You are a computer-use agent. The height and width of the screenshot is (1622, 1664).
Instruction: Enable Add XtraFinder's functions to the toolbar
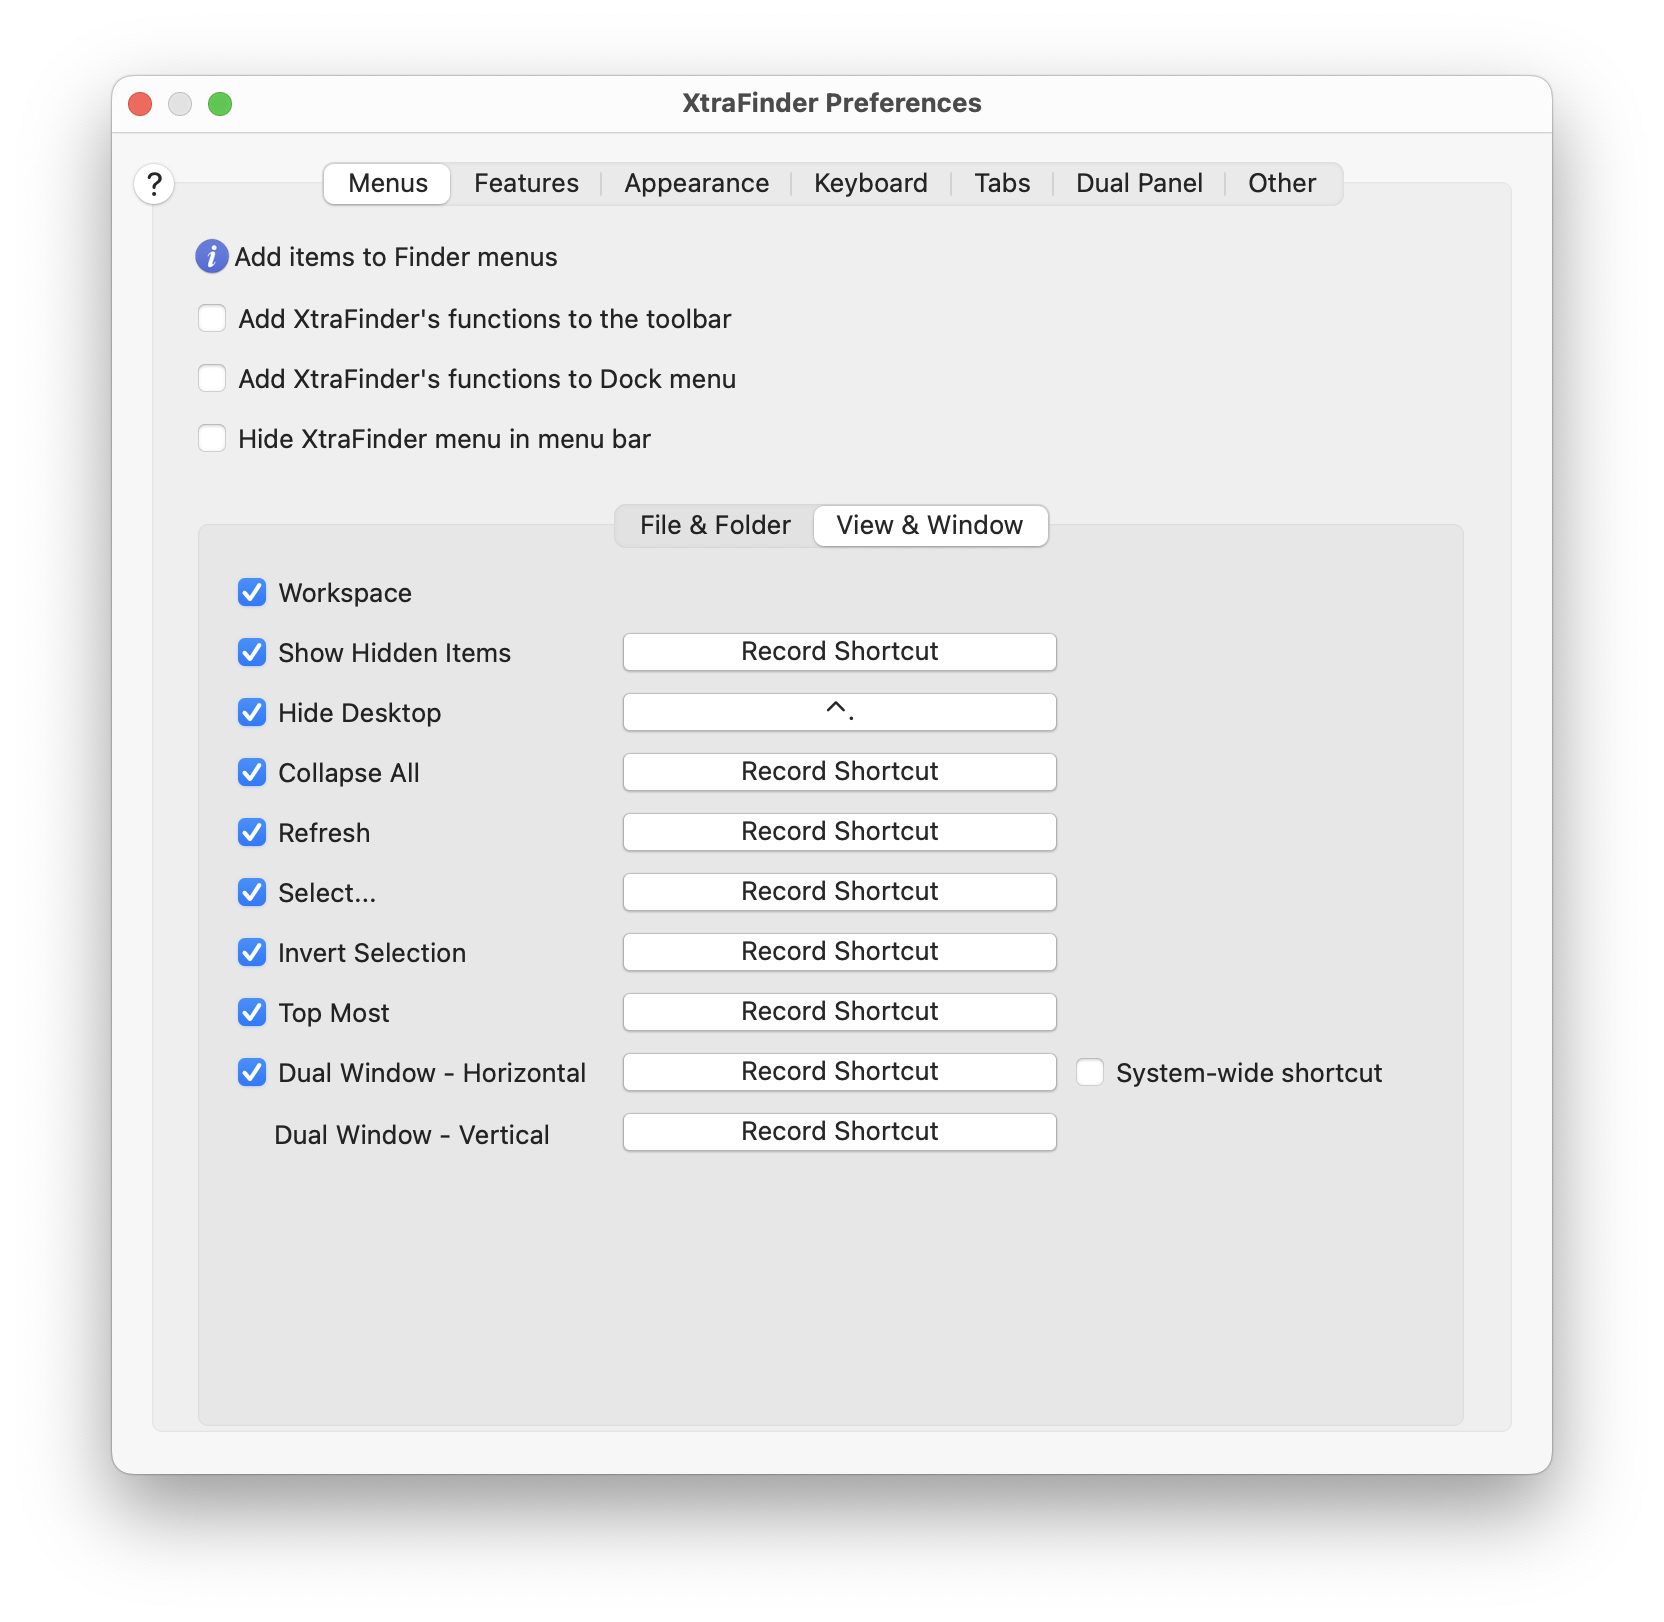(212, 319)
